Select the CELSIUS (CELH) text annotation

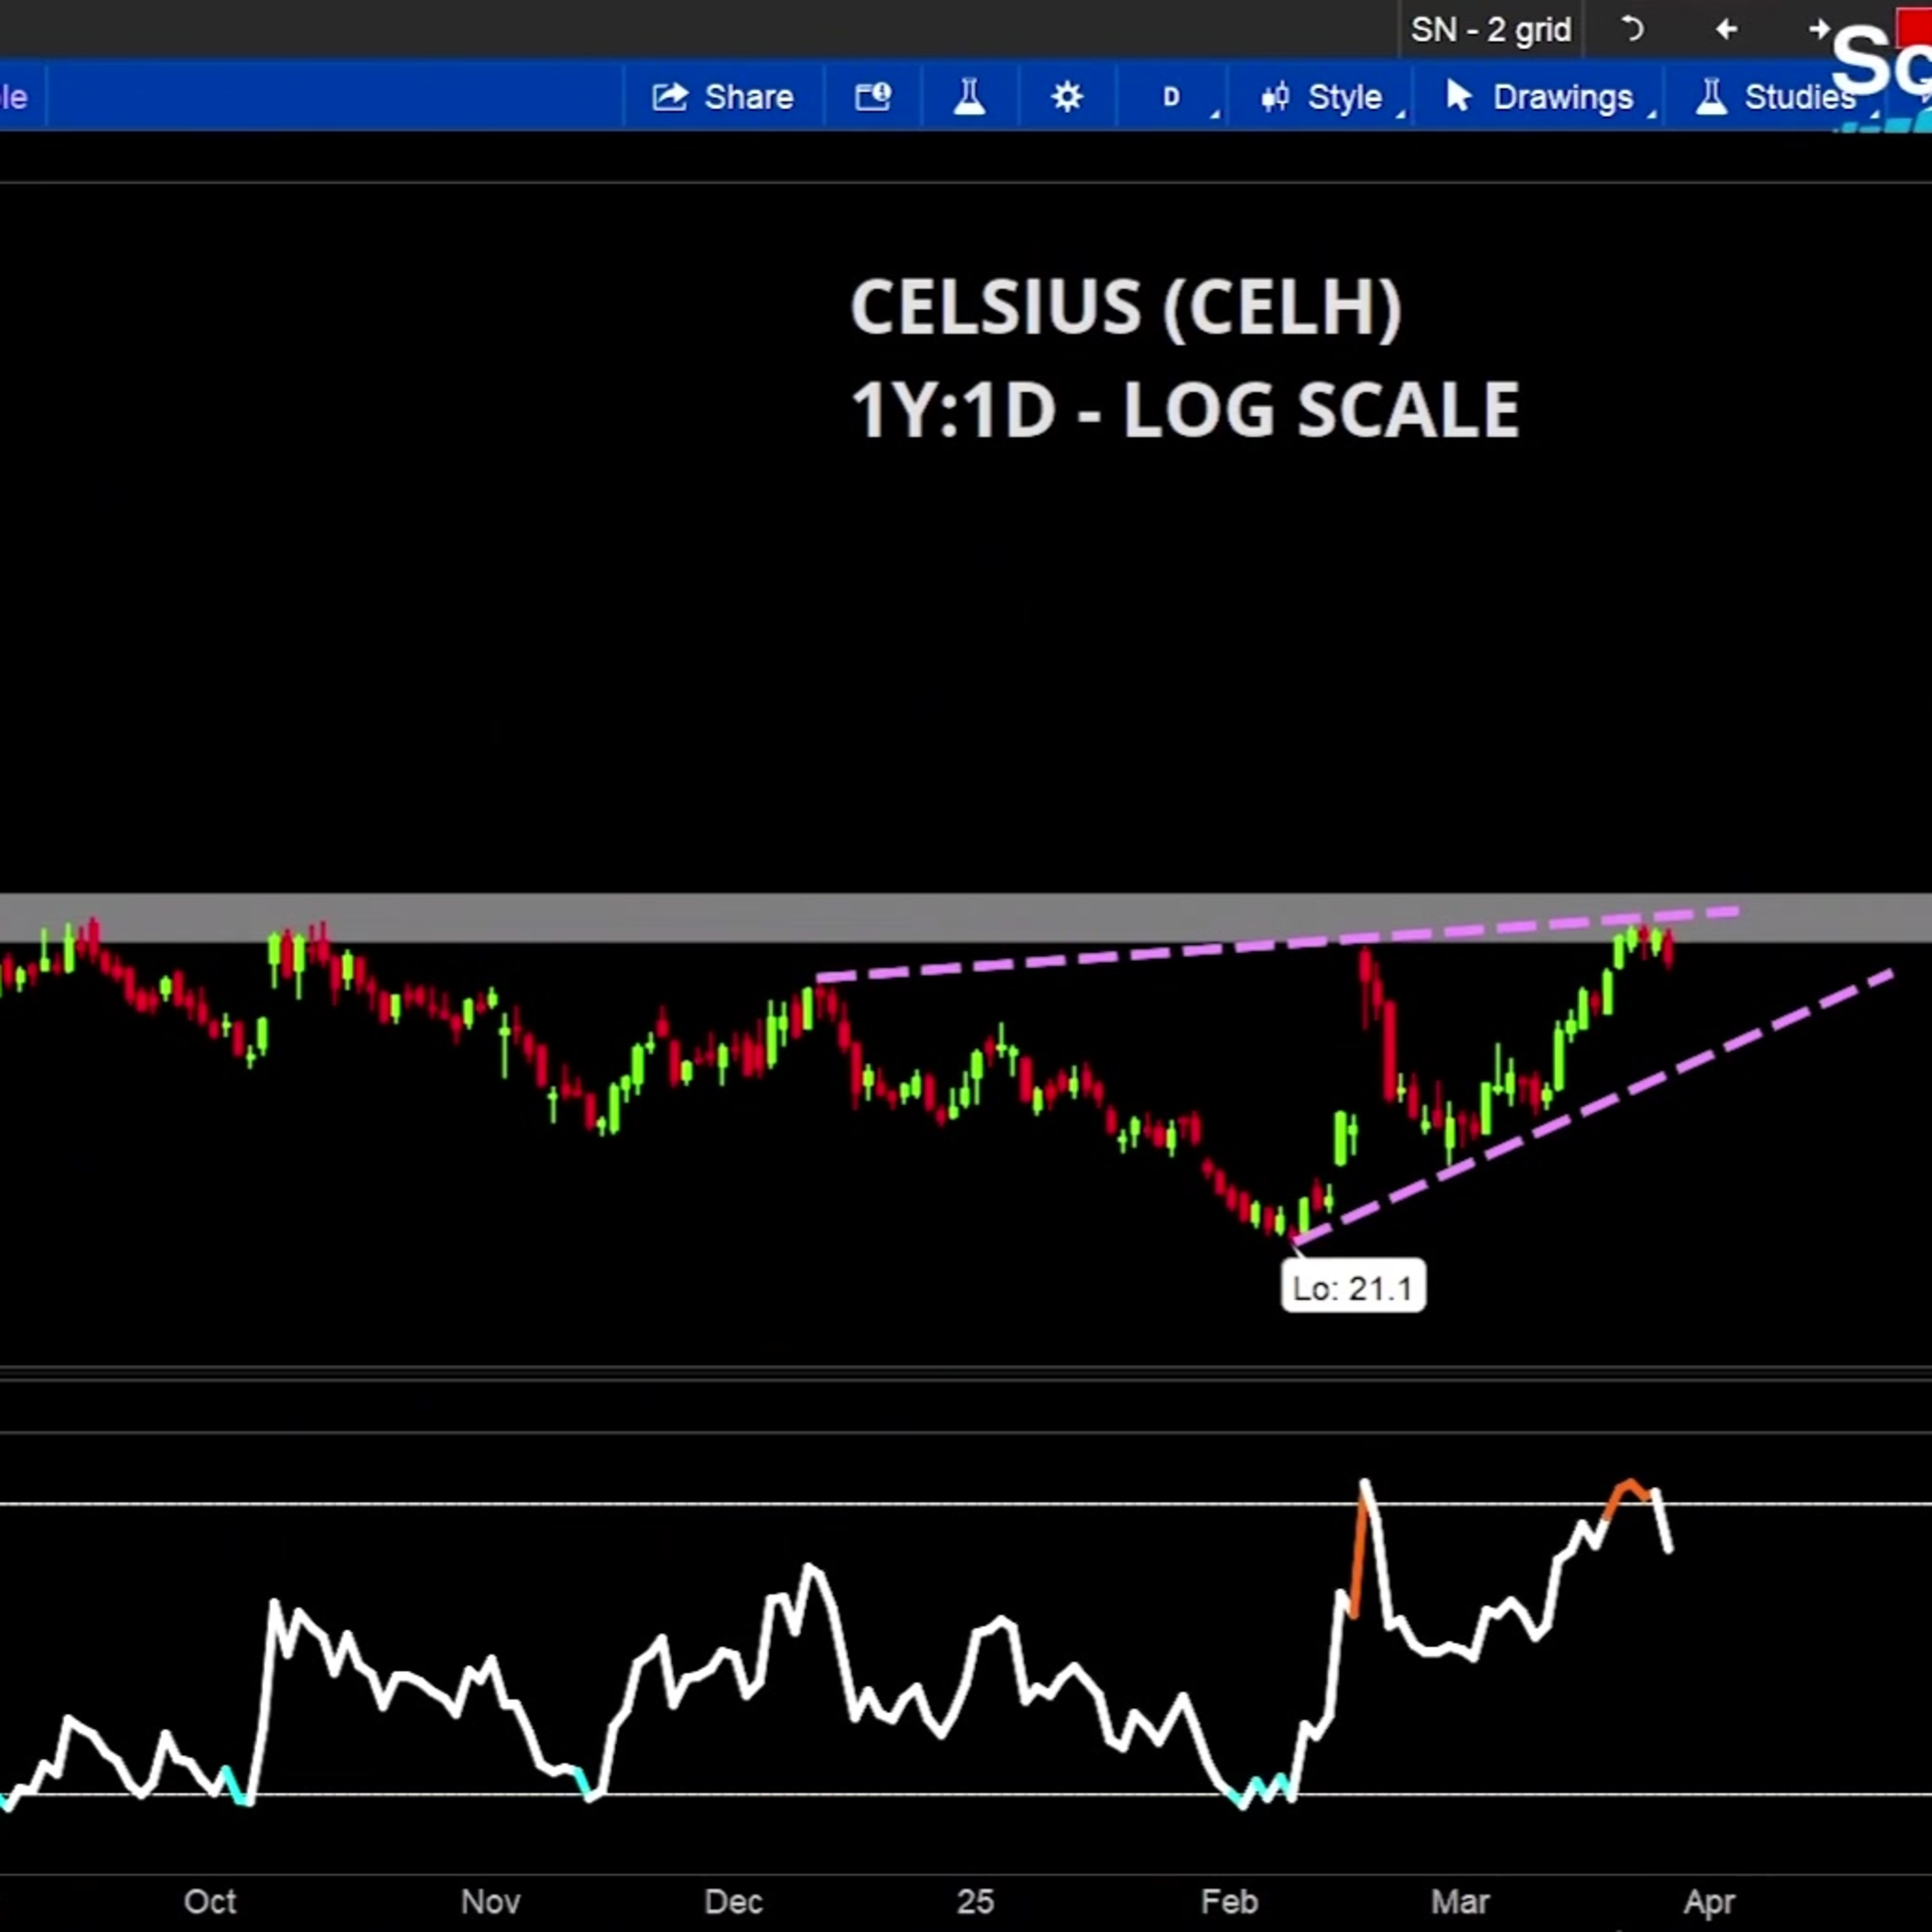click(x=1125, y=307)
